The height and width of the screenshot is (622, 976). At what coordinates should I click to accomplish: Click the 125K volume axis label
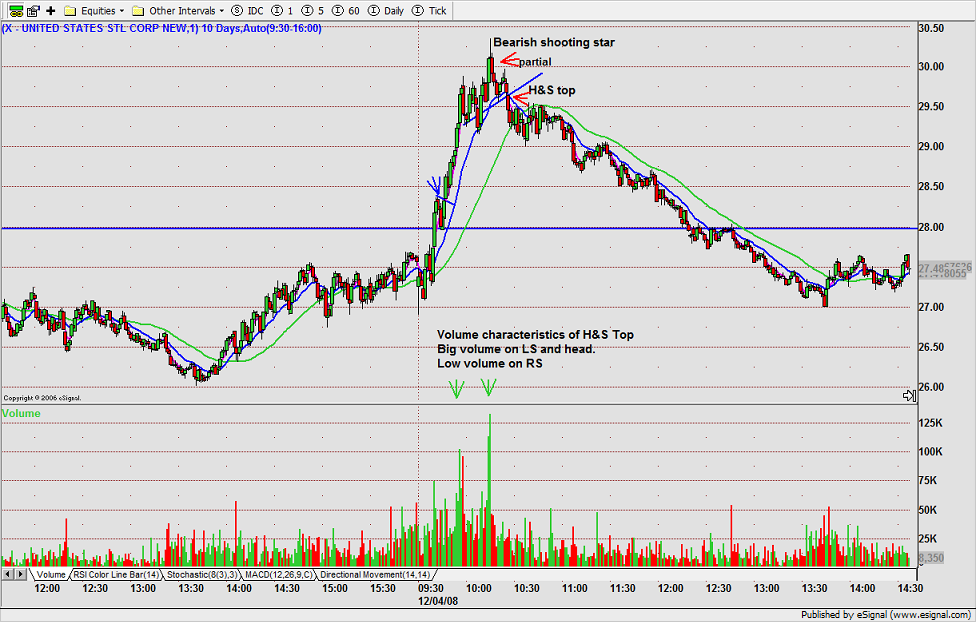931,423
